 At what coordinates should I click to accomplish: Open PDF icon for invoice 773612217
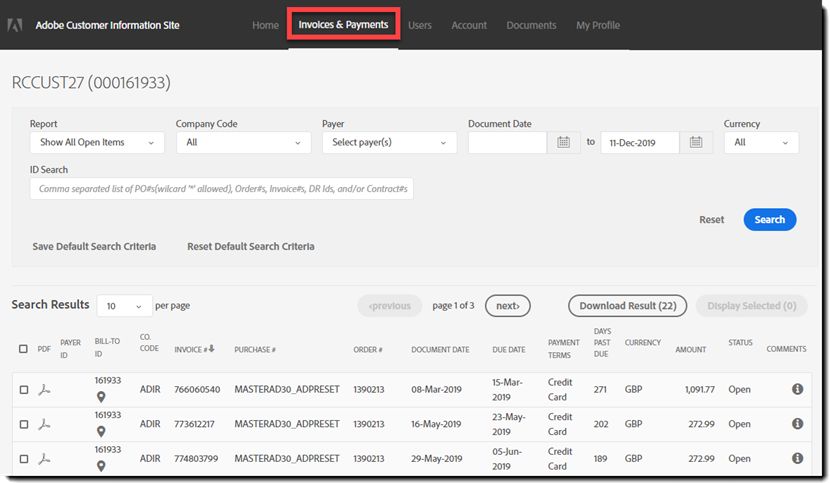[44, 424]
